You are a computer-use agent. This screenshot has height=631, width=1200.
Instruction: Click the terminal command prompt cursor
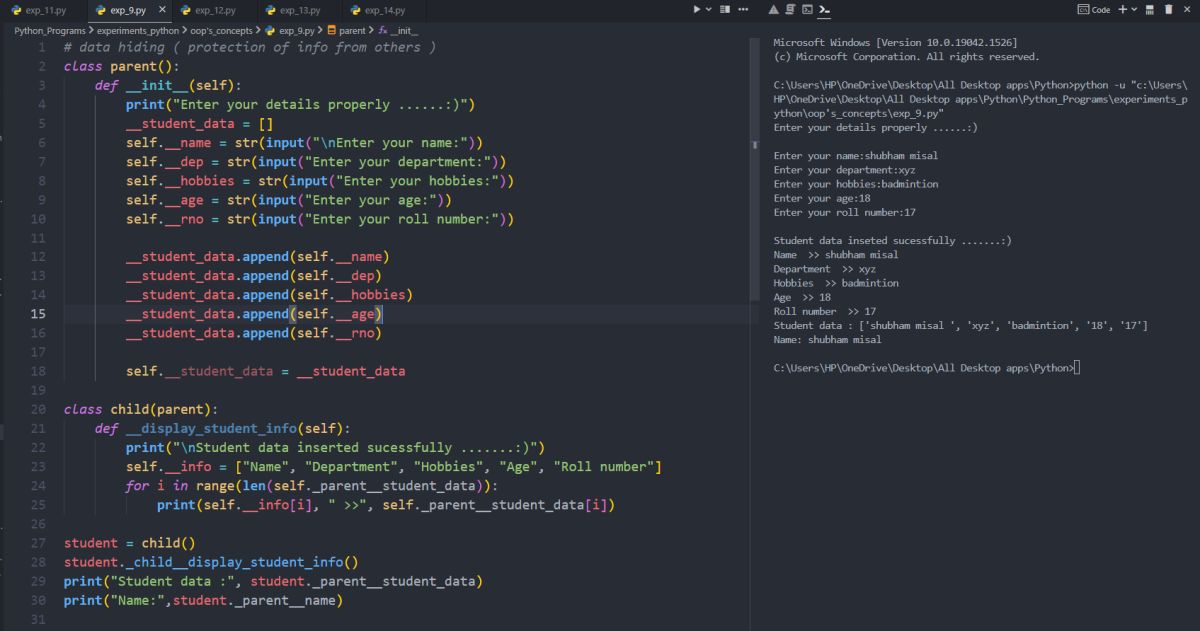(x=1076, y=368)
